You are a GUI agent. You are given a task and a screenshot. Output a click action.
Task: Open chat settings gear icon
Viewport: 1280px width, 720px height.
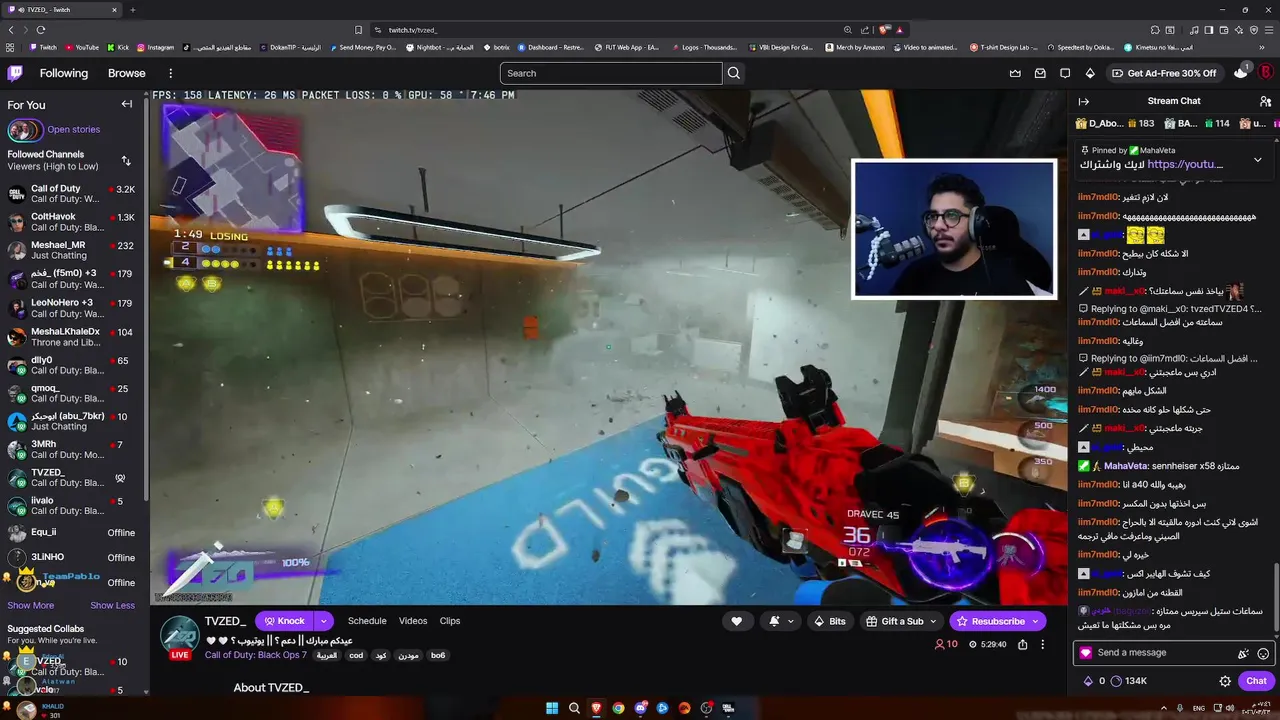[x=1225, y=681]
